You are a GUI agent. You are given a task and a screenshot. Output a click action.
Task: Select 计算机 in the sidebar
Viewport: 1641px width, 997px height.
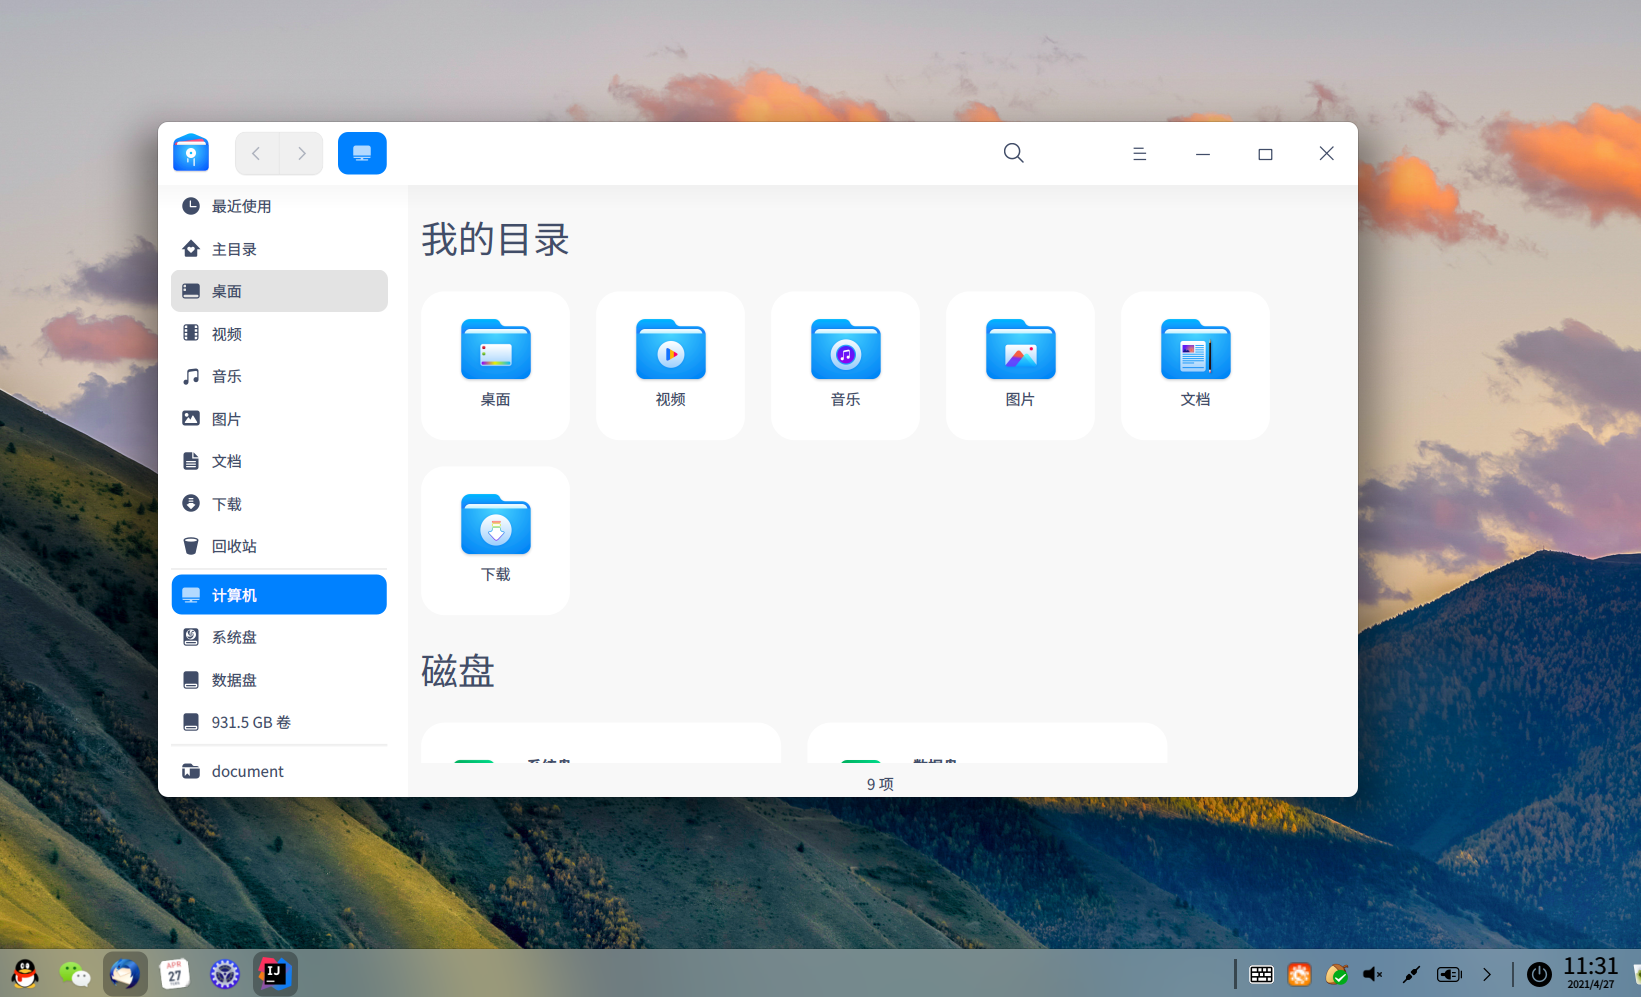pyautogui.click(x=279, y=595)
